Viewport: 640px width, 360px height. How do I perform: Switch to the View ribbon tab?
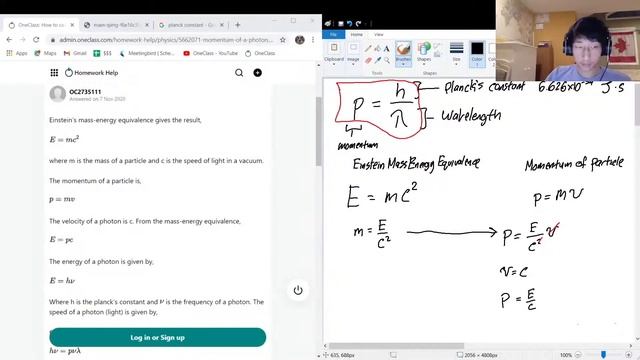pyautogui.click(x=379, y=35)
